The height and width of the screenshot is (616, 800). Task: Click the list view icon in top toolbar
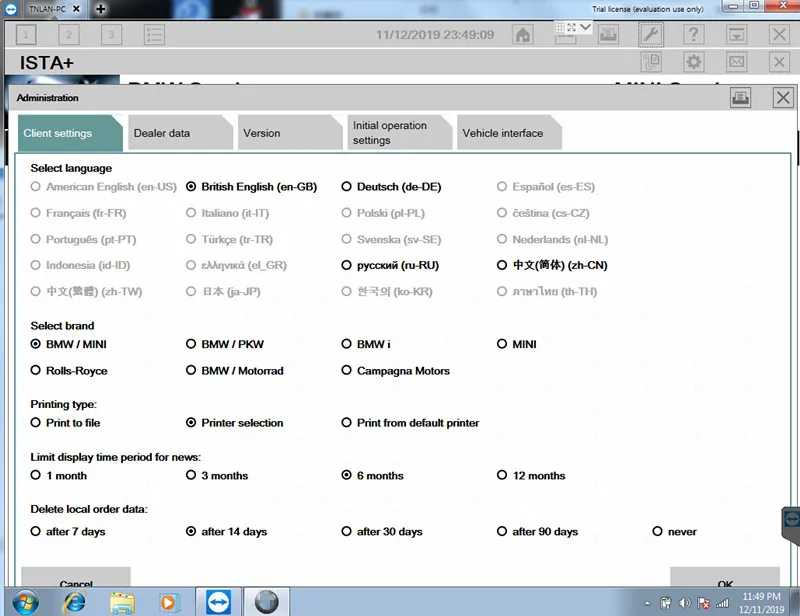pyautogui.click(x=154, y=35)
